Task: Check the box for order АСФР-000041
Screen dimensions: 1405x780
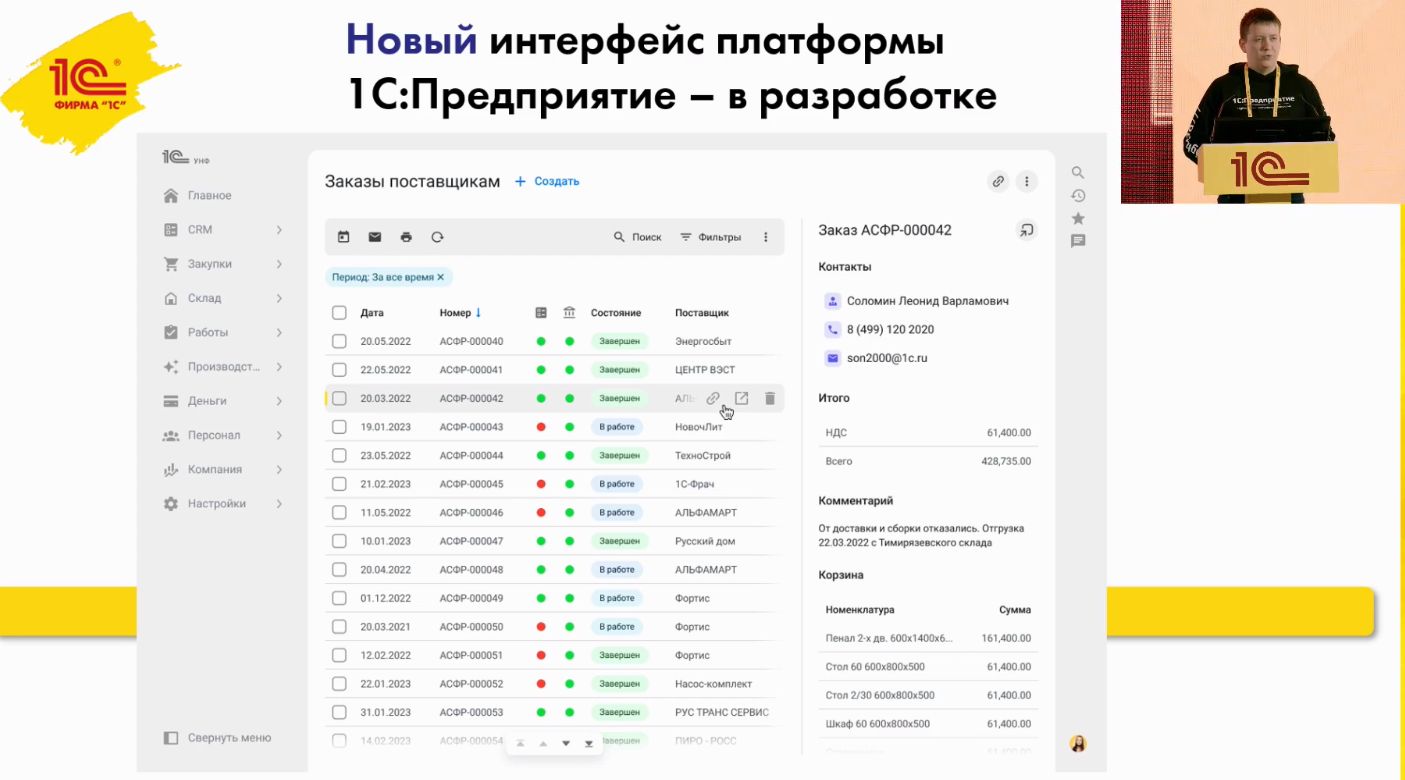Action: coord(339,370)
